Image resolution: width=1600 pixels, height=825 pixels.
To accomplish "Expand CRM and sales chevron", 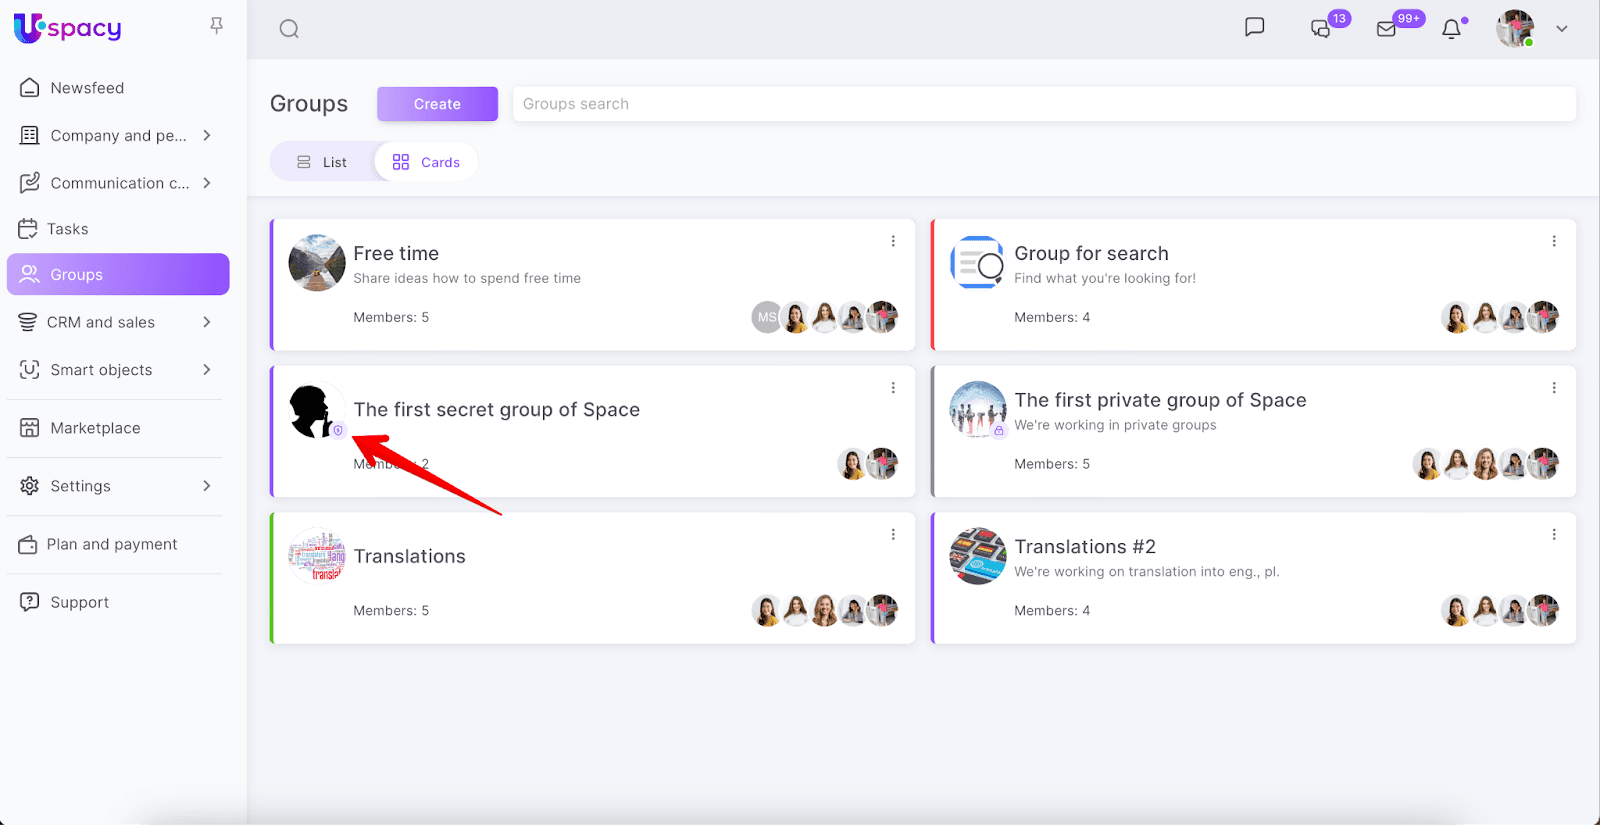I will tap(207, 322).
